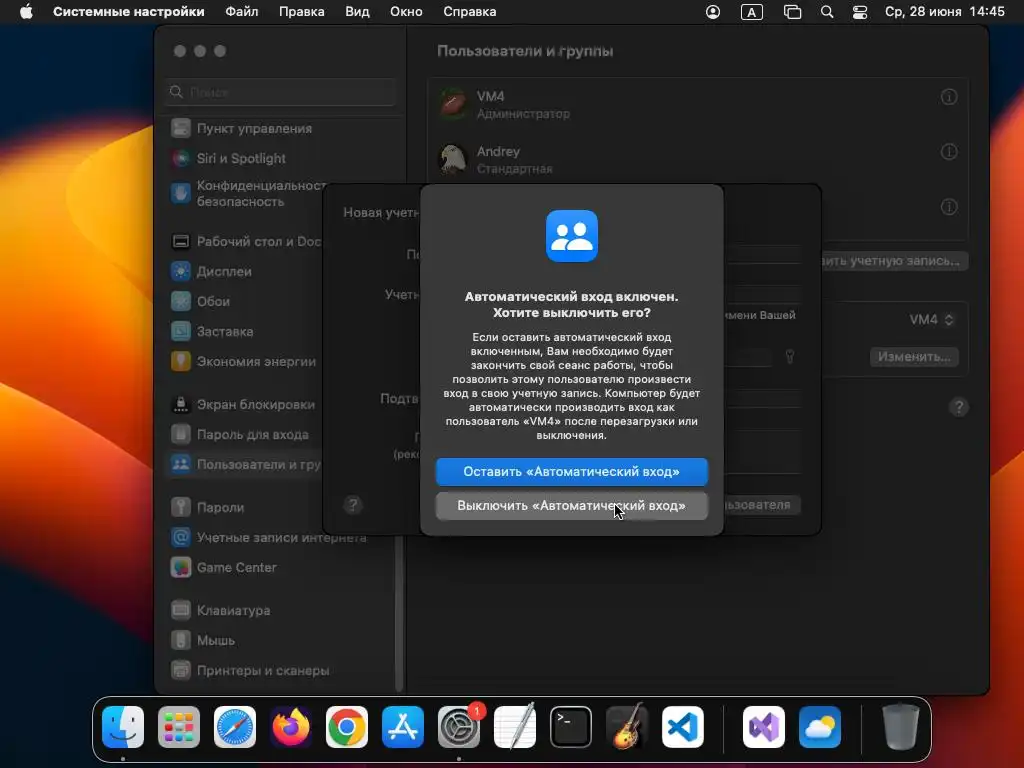Open cloud weather app in Dock
This screenshot has height=768, width=1024.
[x=820, y=727]
